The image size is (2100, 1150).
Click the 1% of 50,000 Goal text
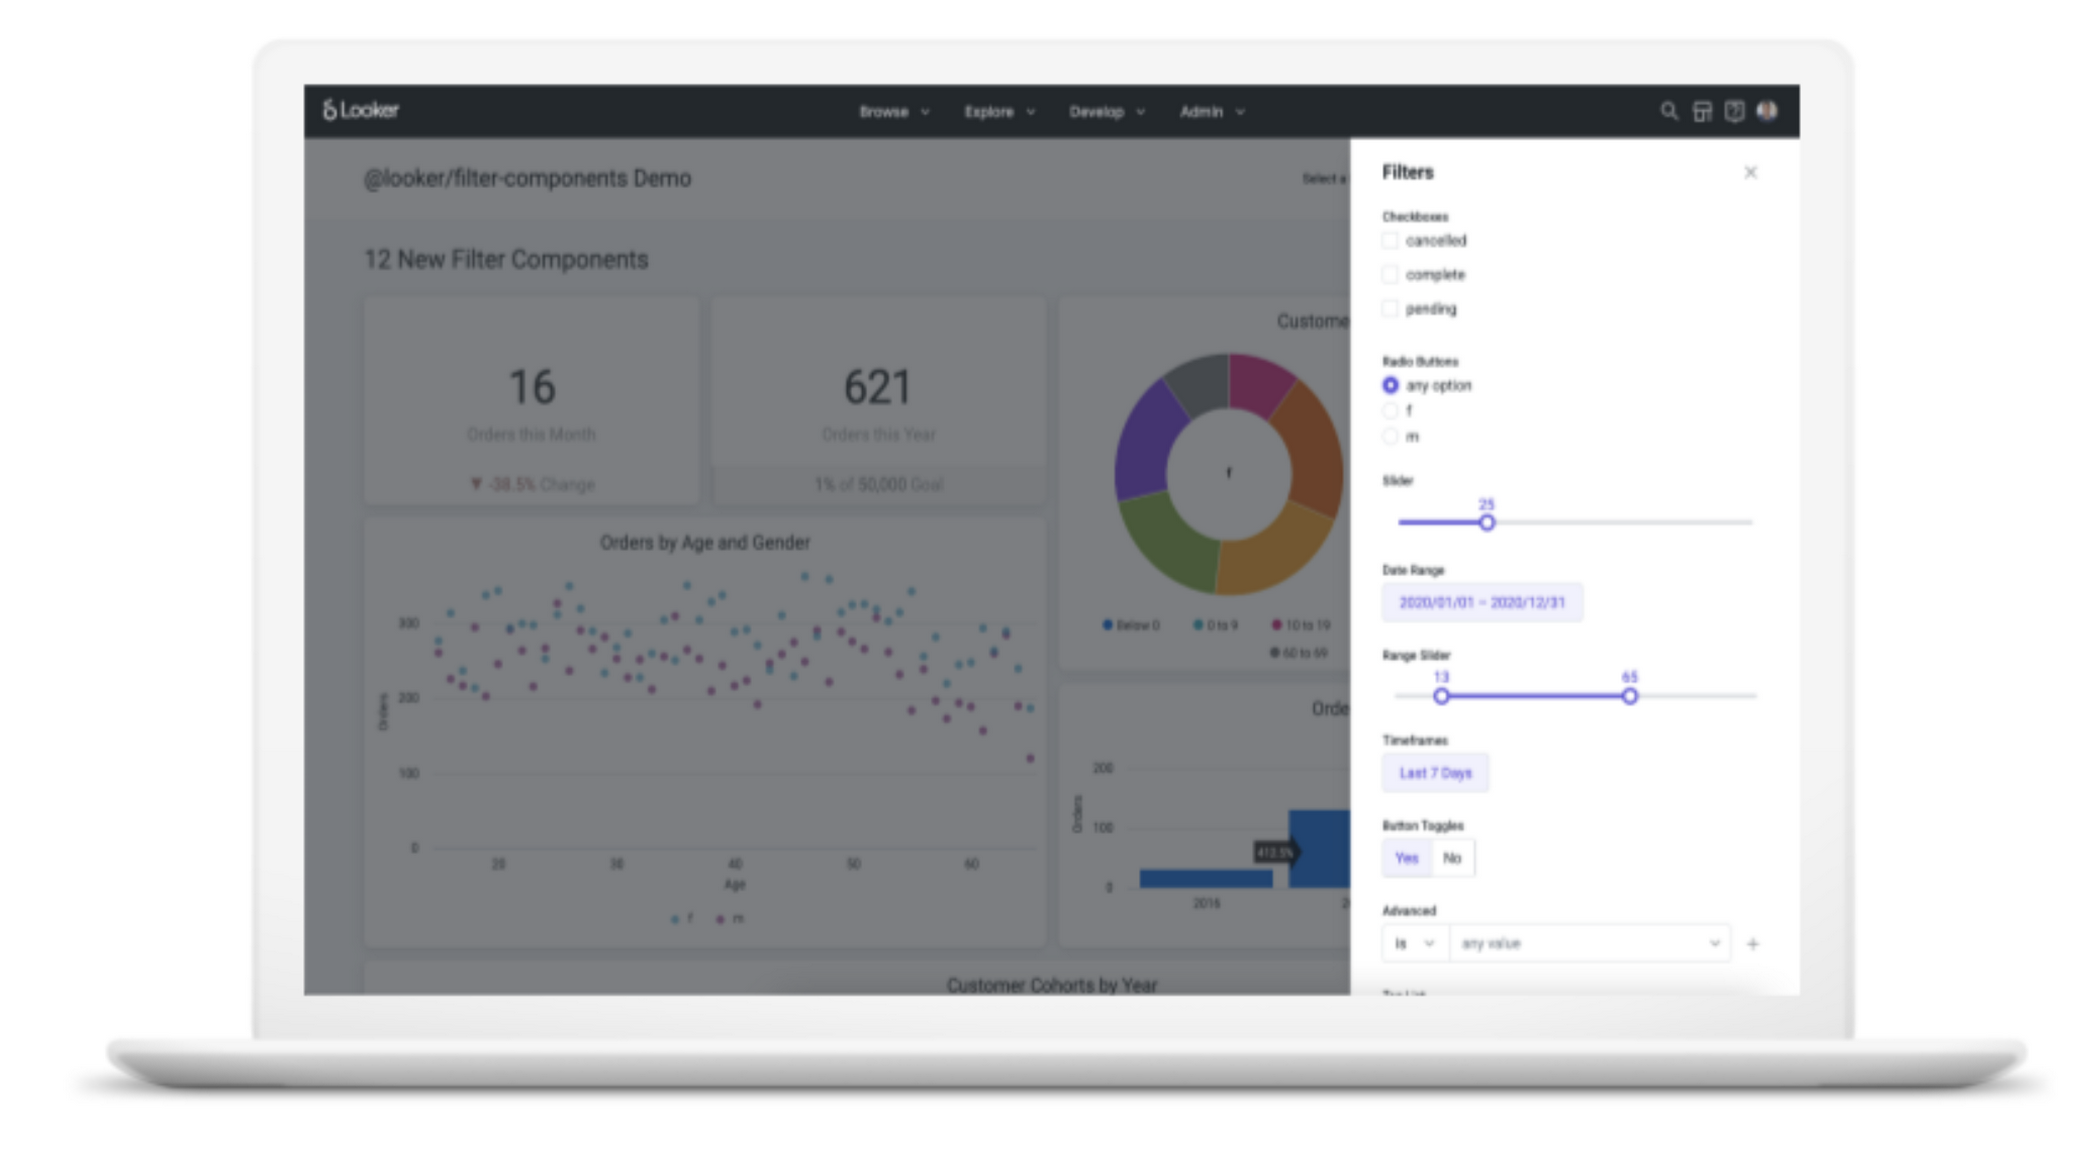point(878,484)
